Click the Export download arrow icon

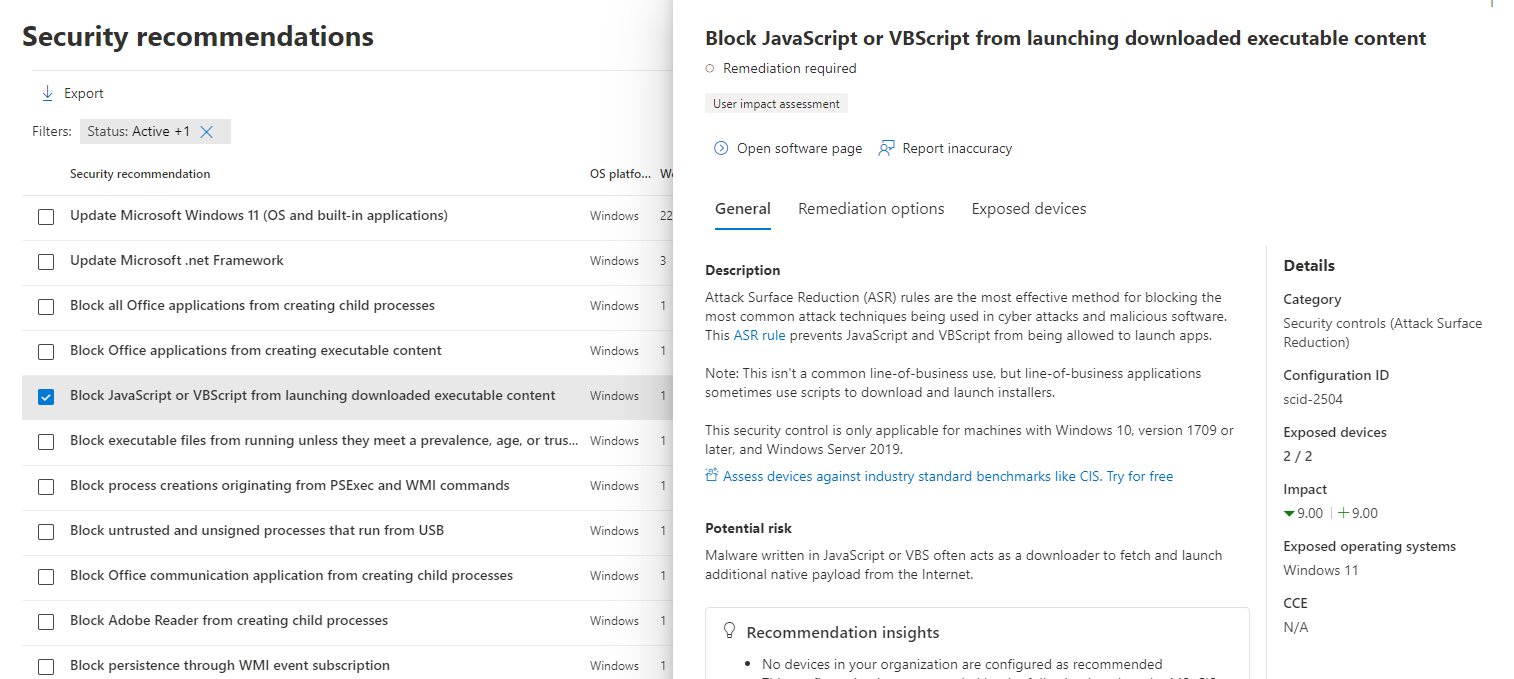[47, 93]
